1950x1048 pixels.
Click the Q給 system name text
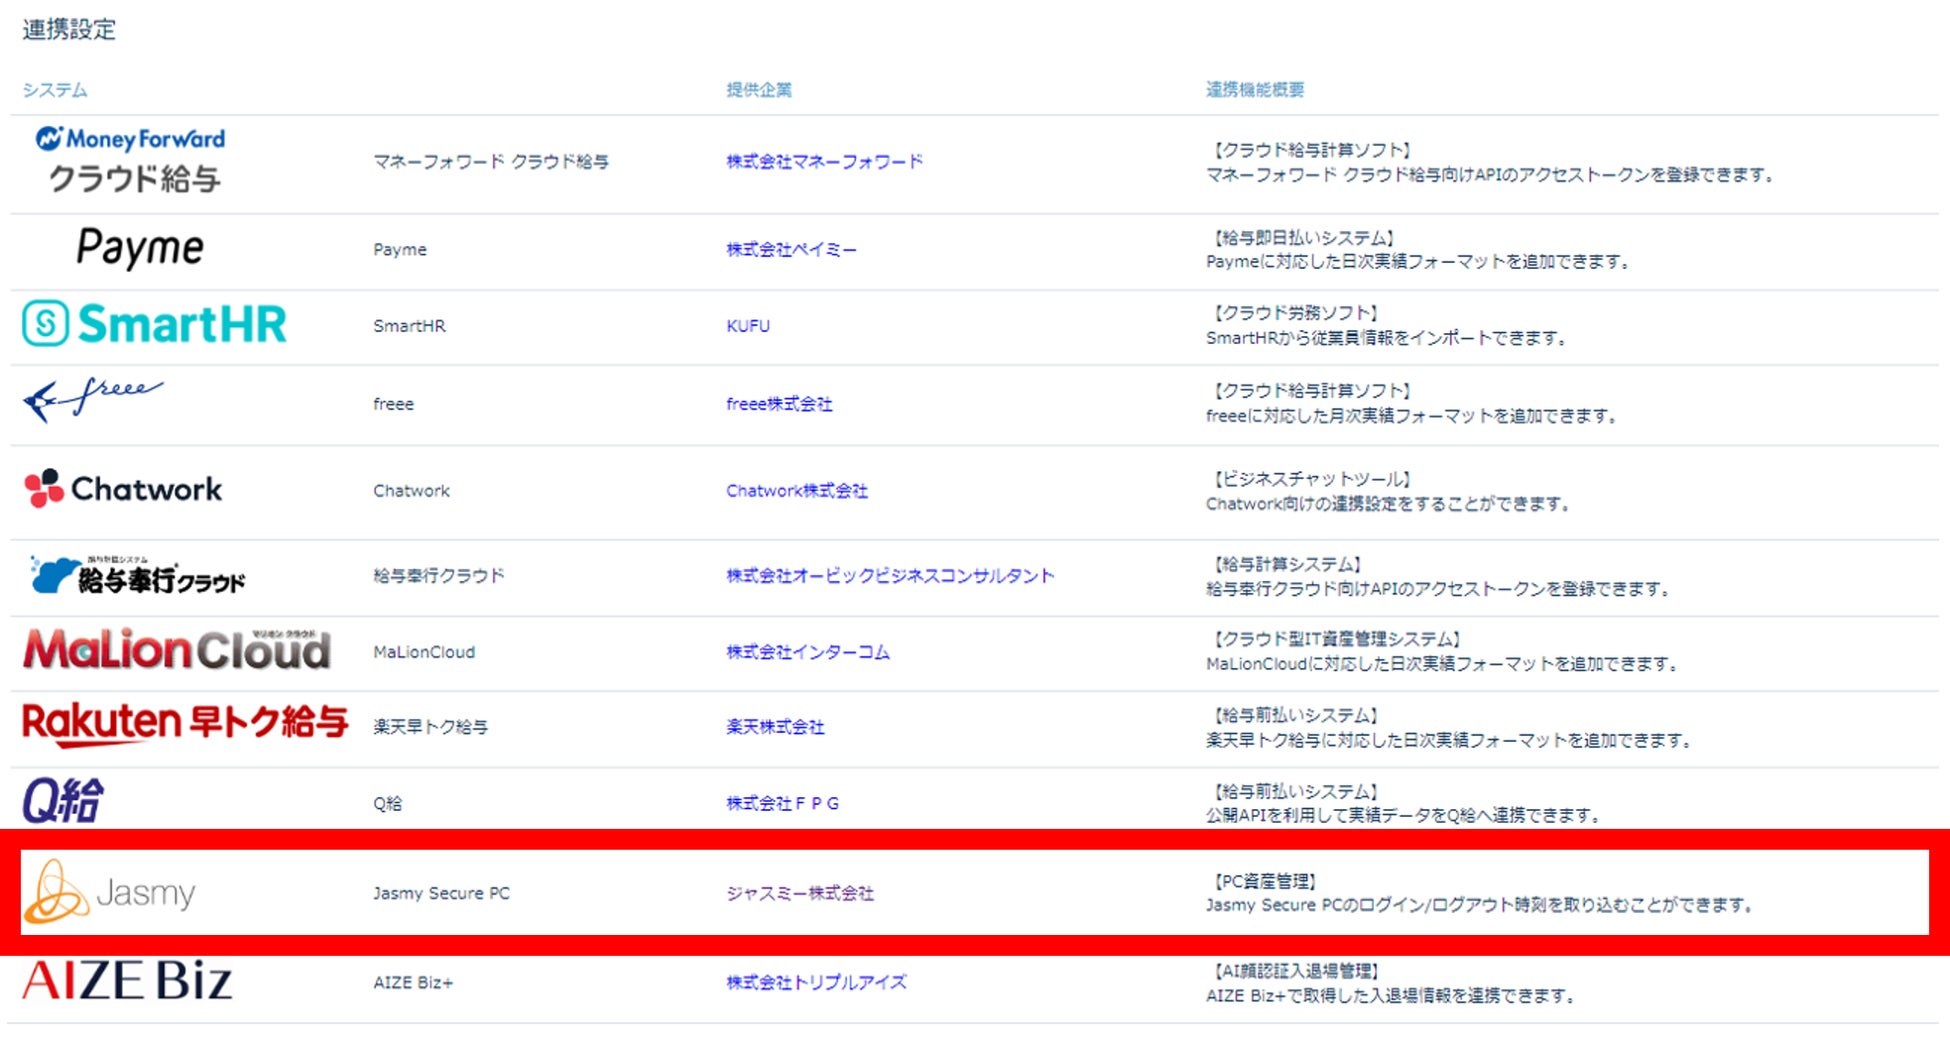[x=388, y=803]
